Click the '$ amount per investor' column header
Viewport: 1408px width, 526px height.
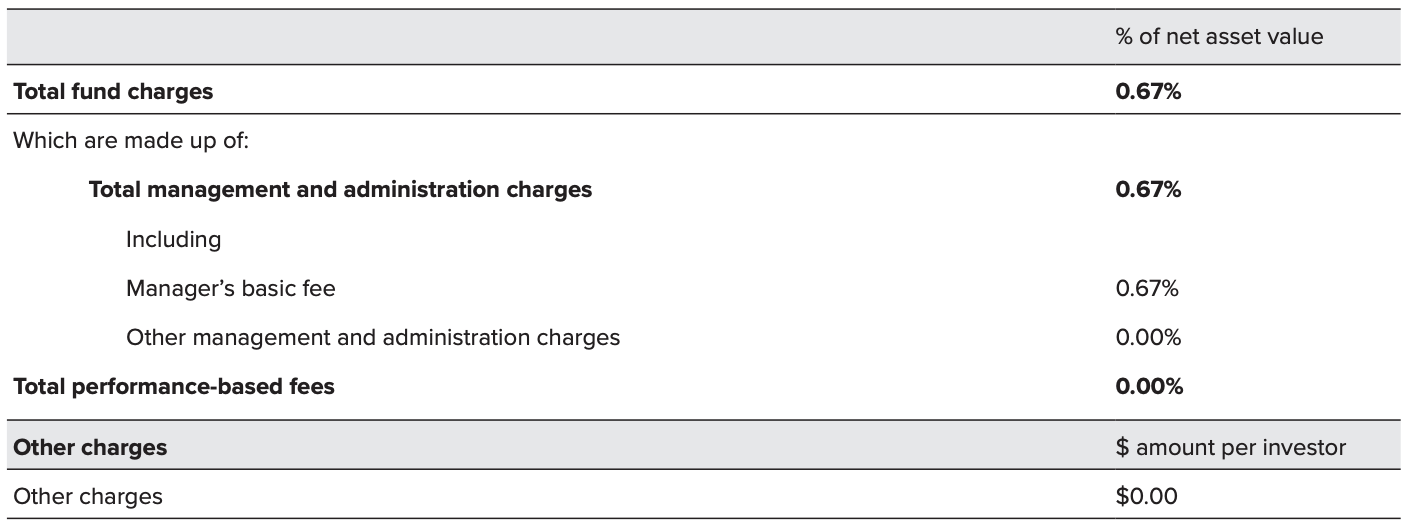tap(1230, 447)
